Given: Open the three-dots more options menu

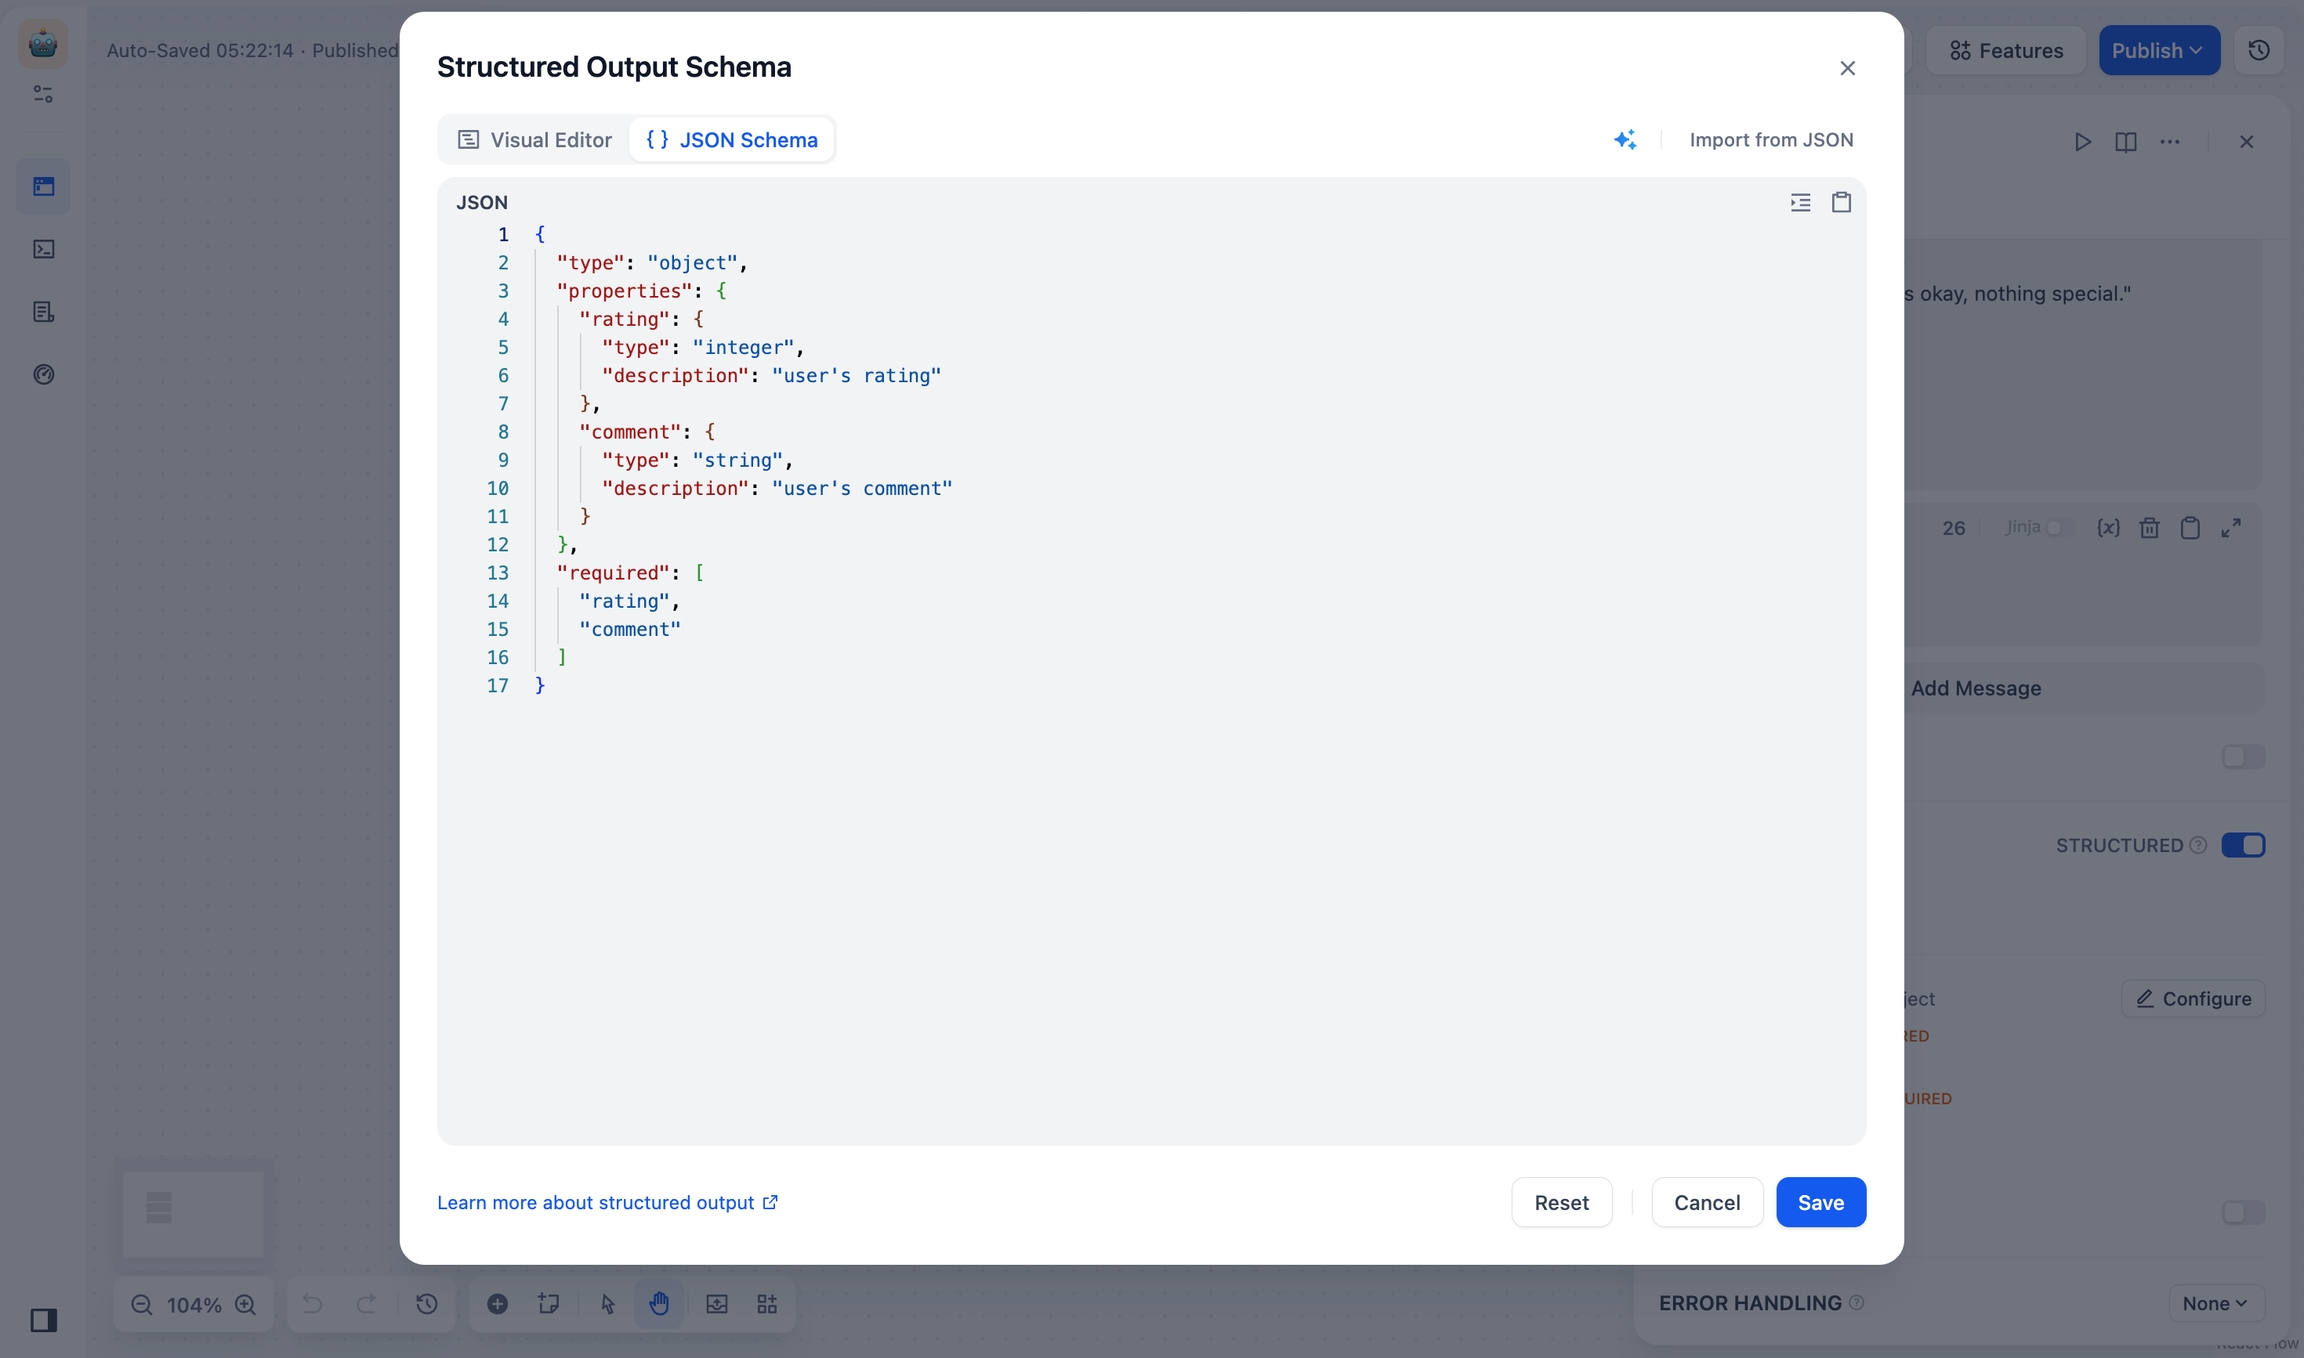Looking at the screenshot, I should (2169, 142).
